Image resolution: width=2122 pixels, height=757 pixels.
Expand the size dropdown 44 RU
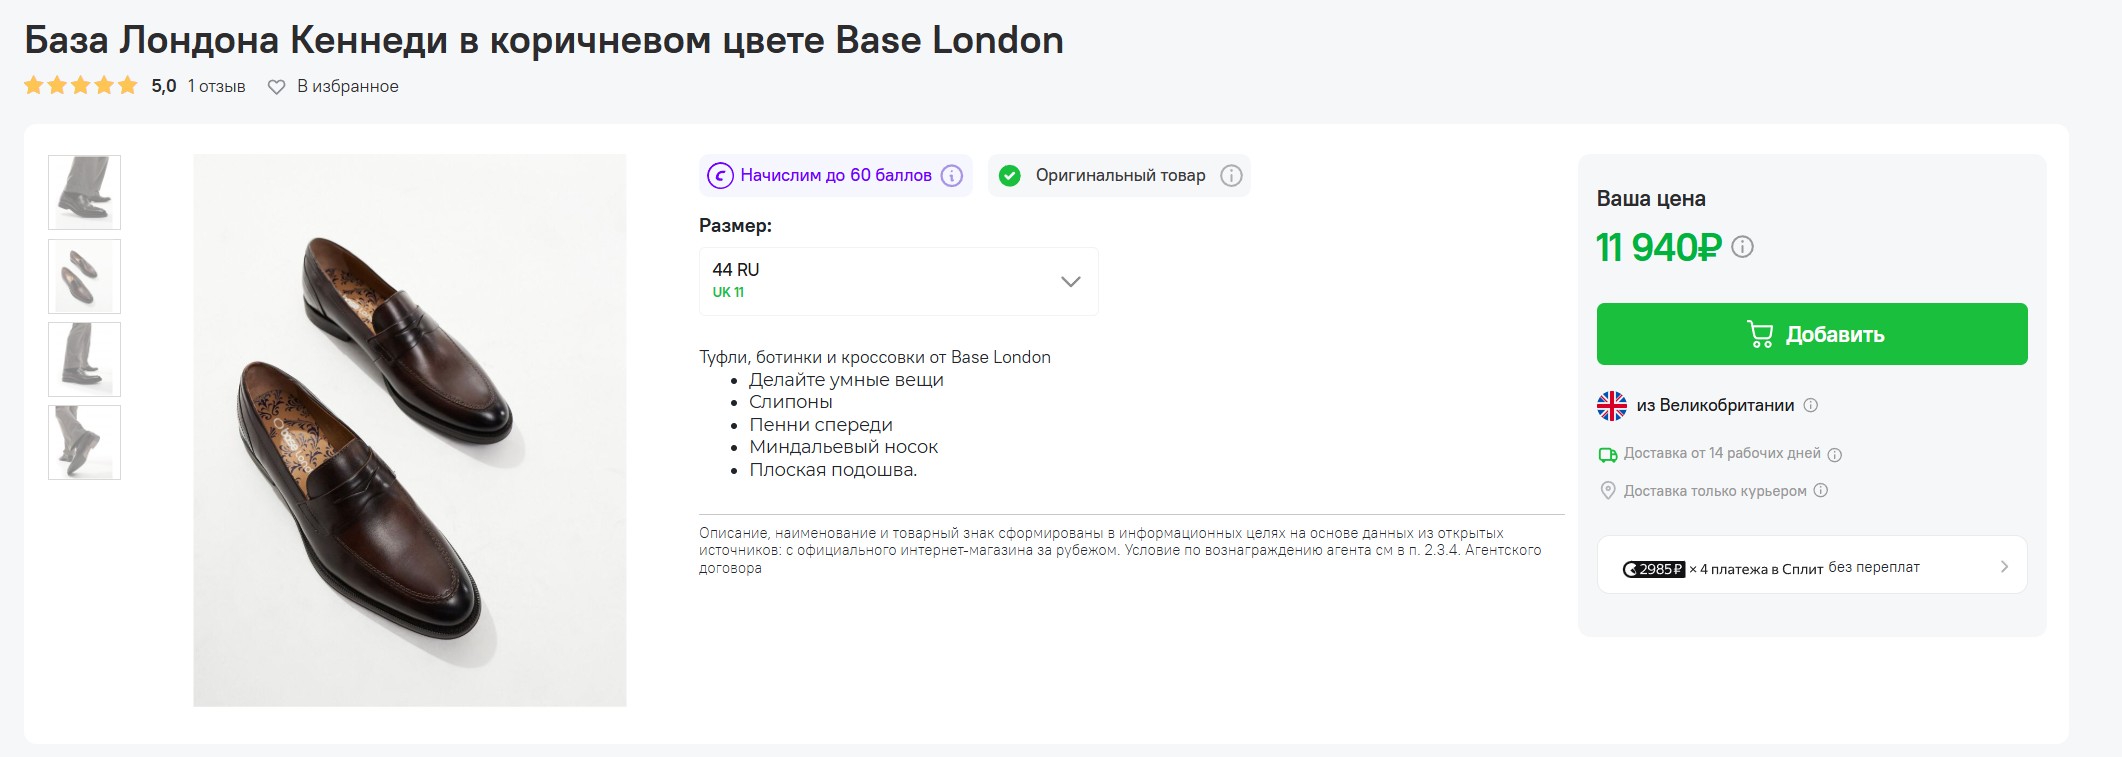(x=898, y=281)
